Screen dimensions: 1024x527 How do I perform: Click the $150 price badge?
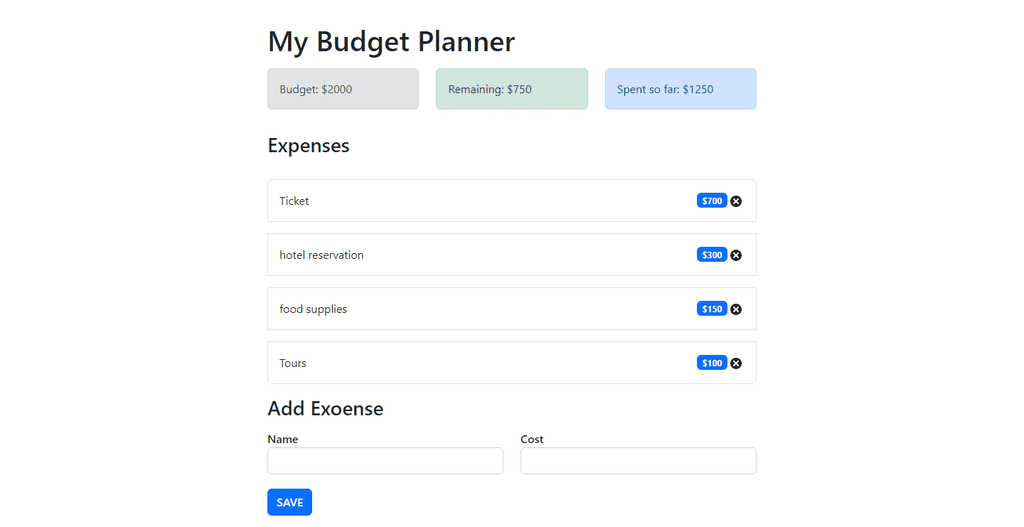(x=712, y=309)
